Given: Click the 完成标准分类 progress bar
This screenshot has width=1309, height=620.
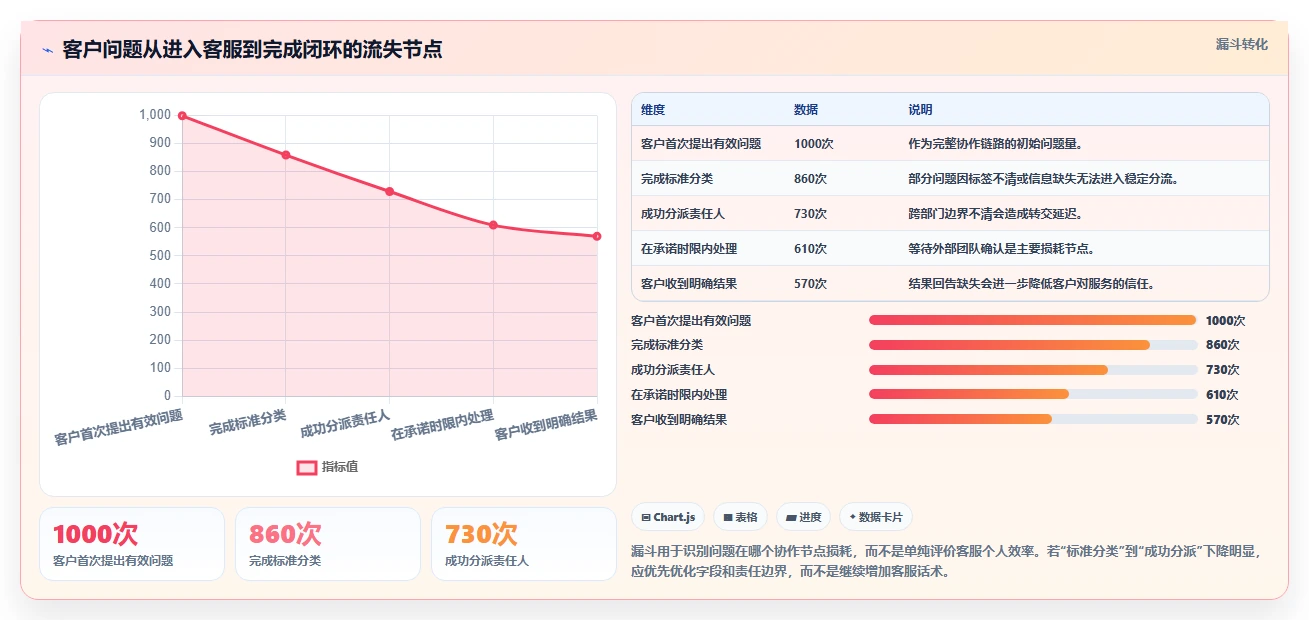Looking at the screenshot, I should coord(1033,345).
